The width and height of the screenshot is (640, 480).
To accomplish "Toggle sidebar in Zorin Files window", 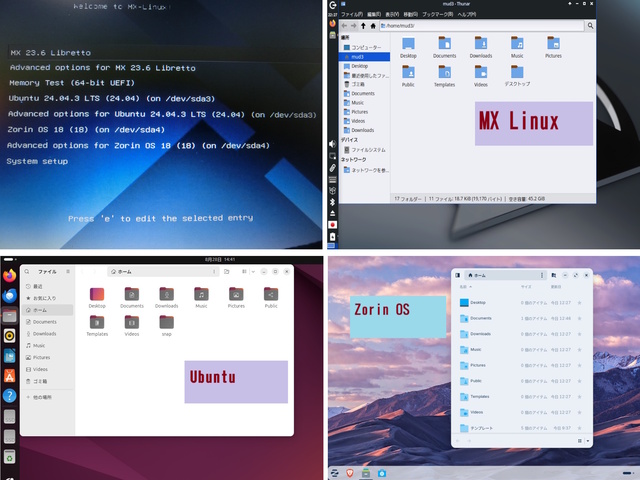I will tap(458, 276).
